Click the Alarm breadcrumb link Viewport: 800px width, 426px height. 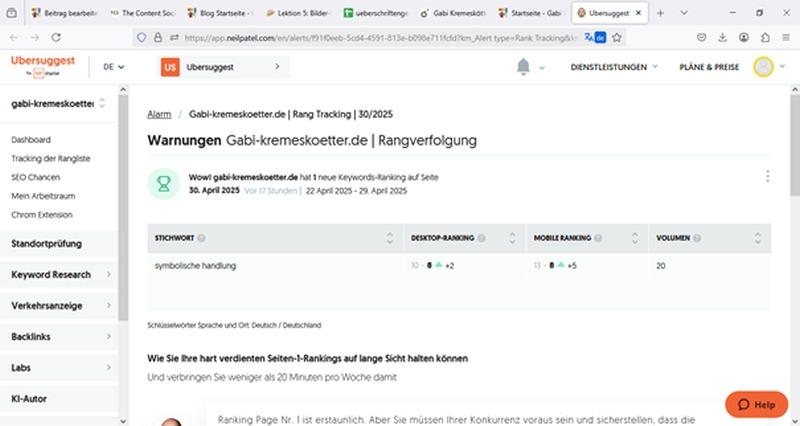(x=158, y=114)
